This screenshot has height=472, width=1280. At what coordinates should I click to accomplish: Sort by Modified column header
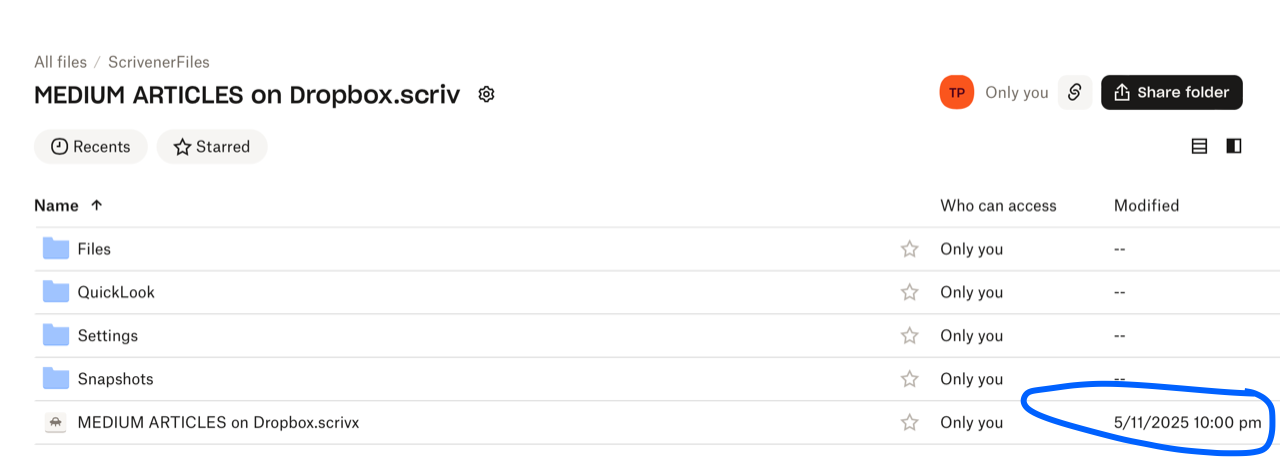(x=1146, y=205)
